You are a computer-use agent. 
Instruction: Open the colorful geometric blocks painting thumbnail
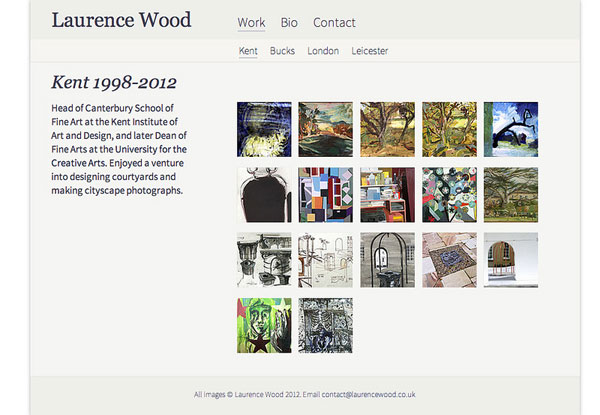pyautogui.click(x=326, y=195)
